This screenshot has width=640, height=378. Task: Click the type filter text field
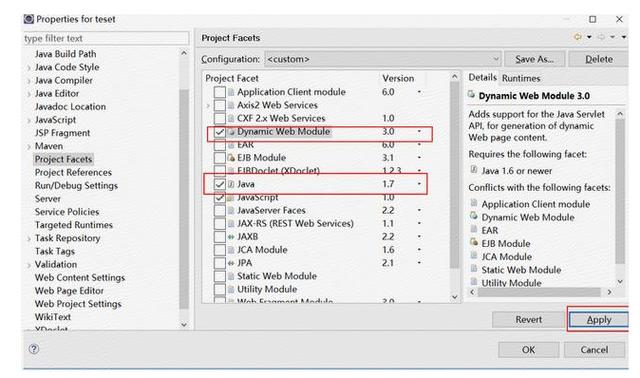(x=106, y=38)
